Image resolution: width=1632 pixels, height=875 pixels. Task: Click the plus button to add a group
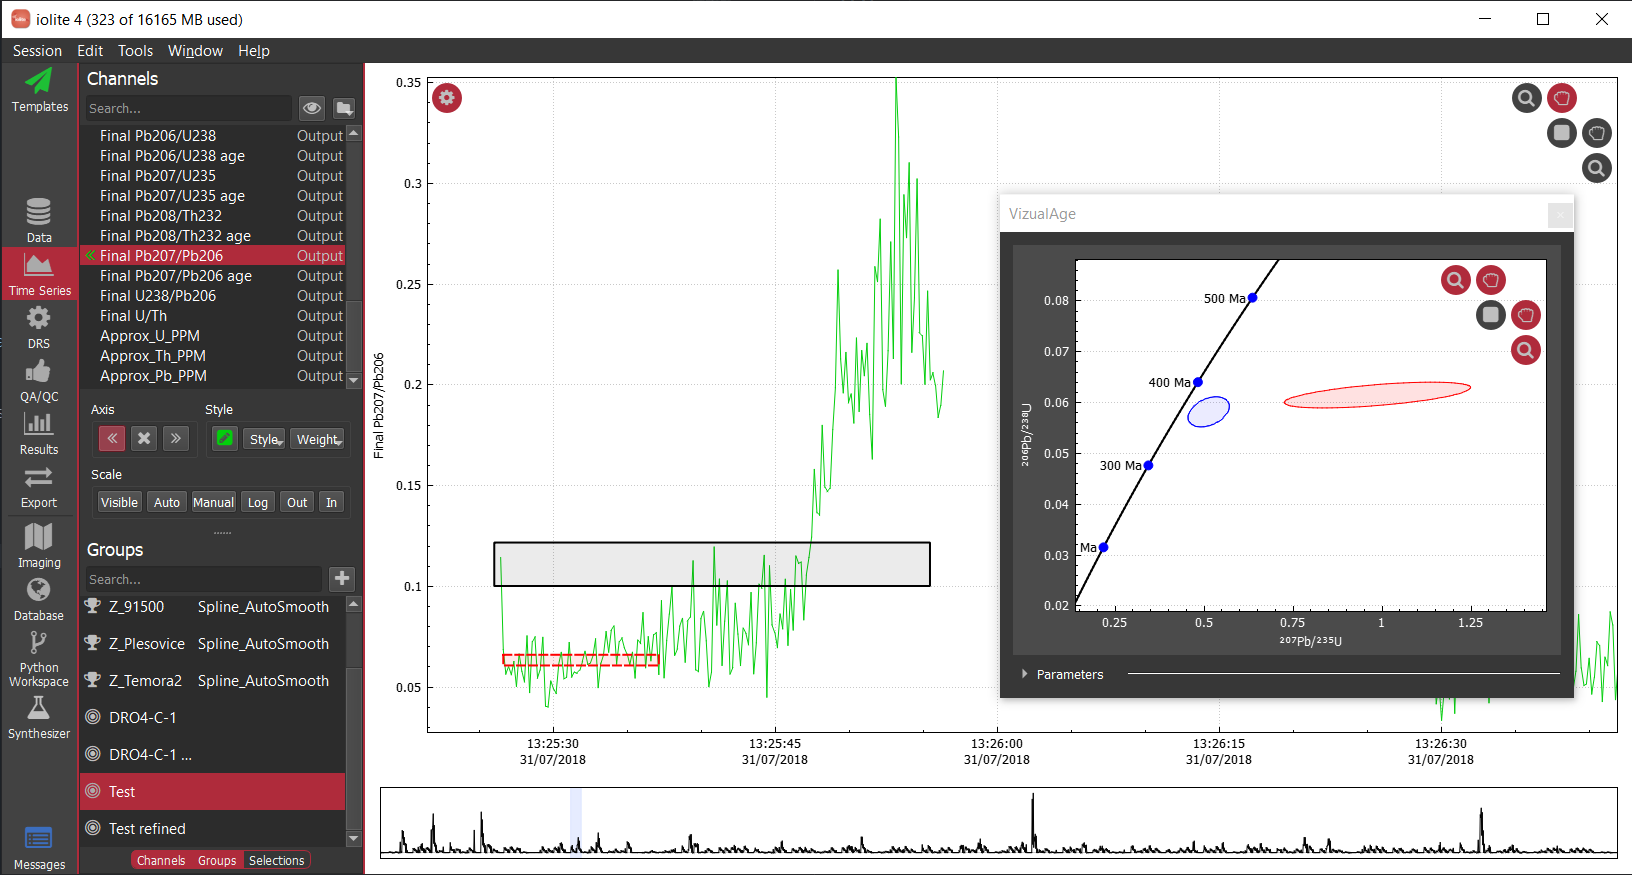coord(342,578)
